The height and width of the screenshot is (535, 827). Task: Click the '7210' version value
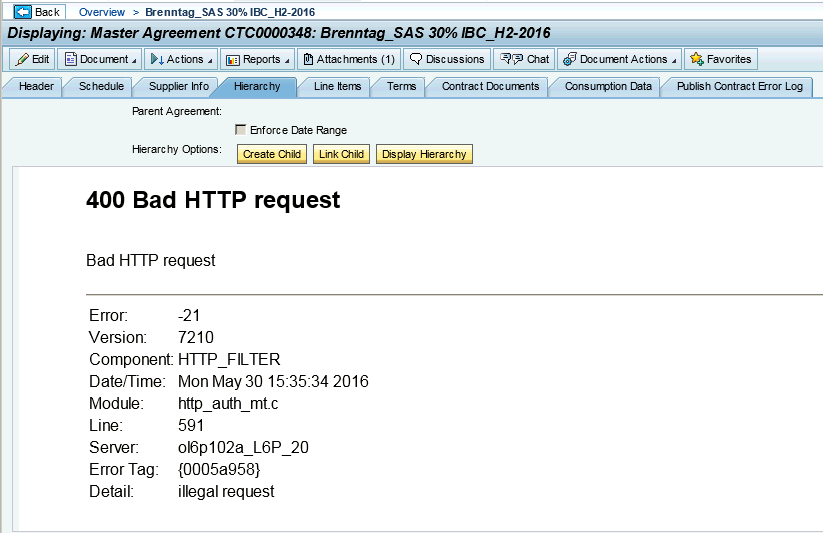coord(196,337)
